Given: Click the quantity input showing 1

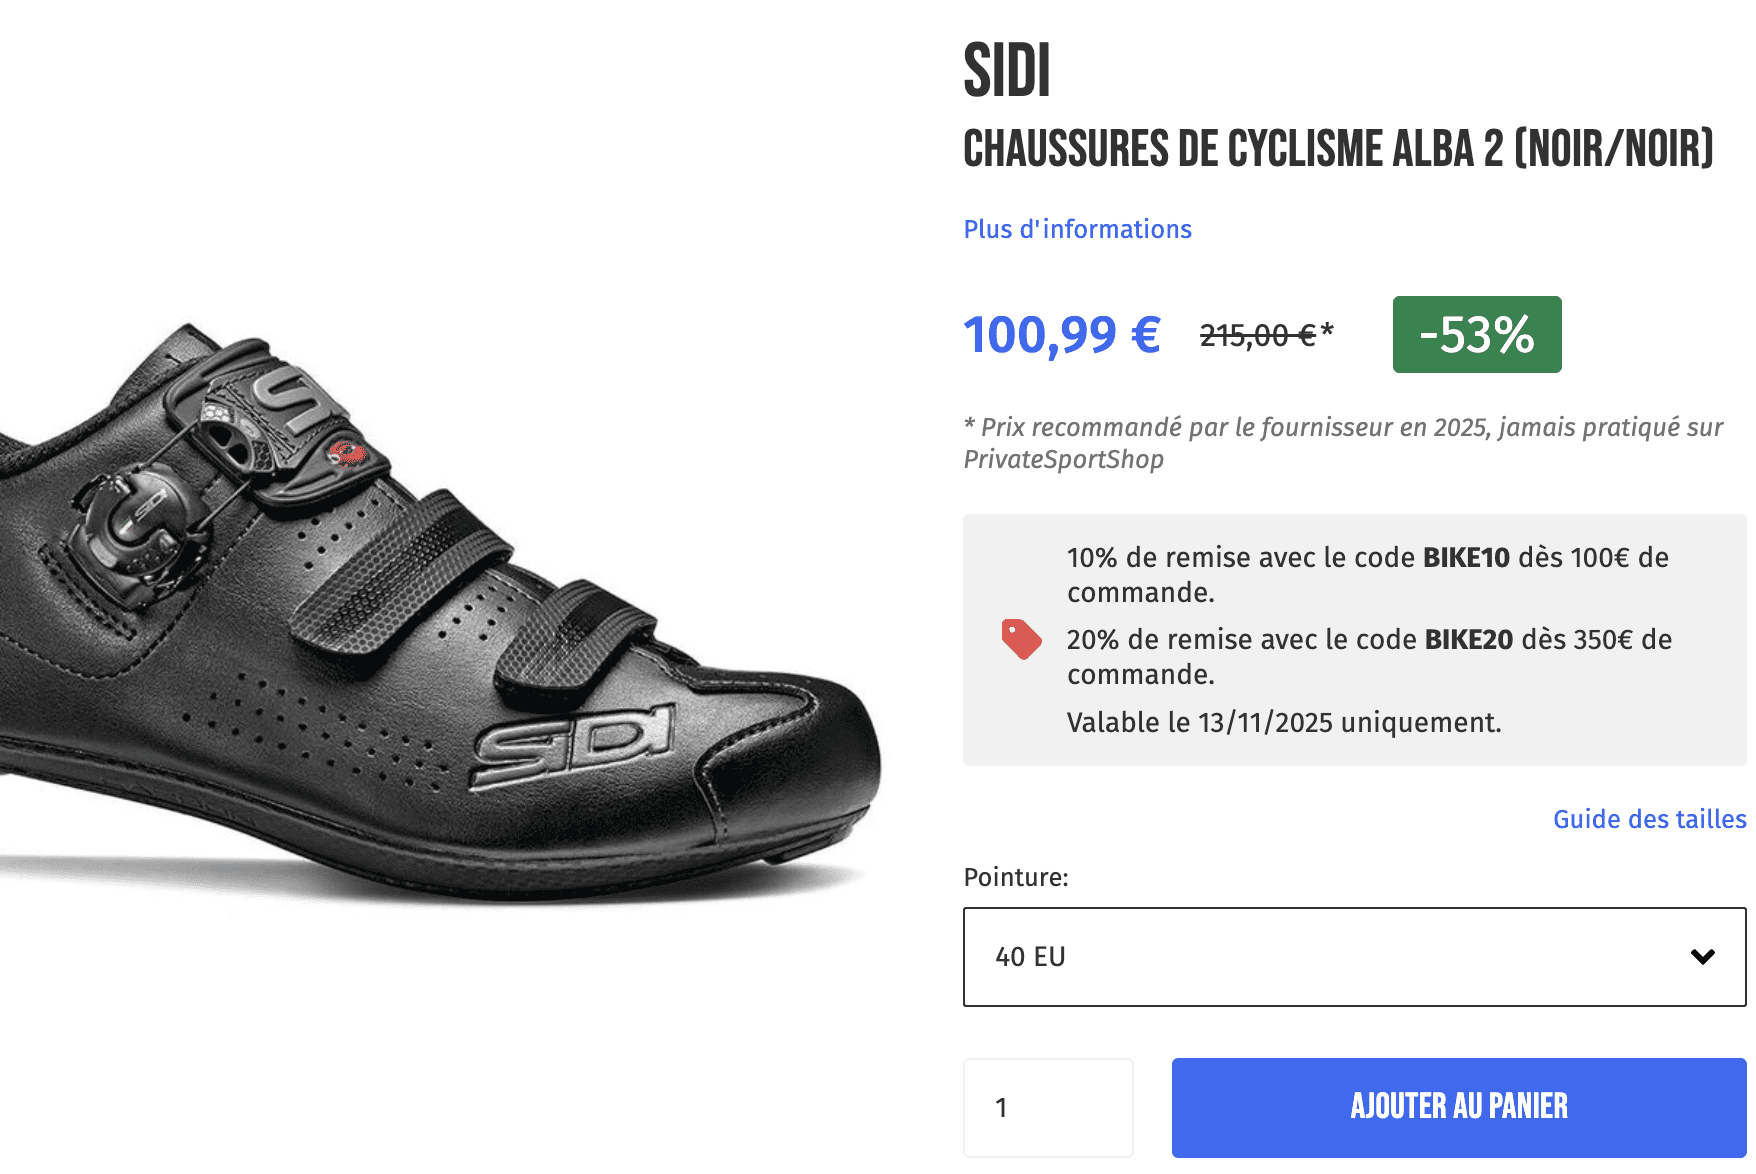Looking at the screenshot, I should (x=1046, y=1107).
